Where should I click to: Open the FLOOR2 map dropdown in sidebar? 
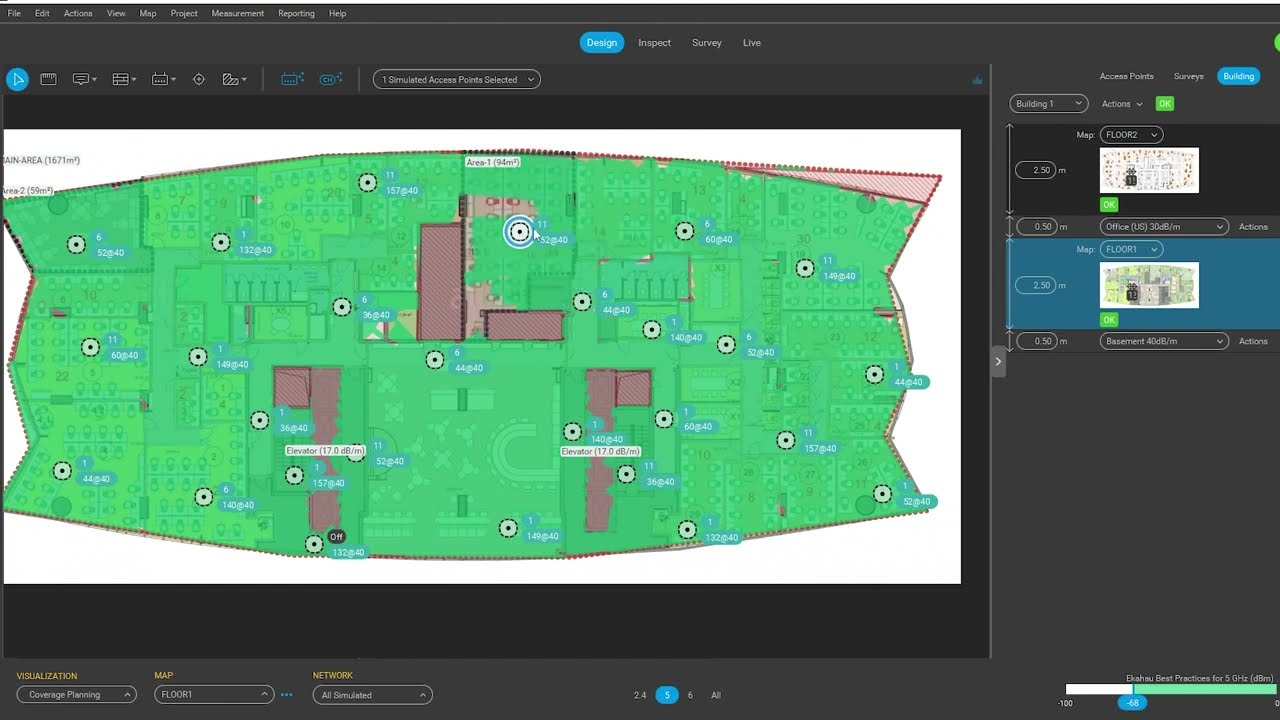coord(1131,135)
